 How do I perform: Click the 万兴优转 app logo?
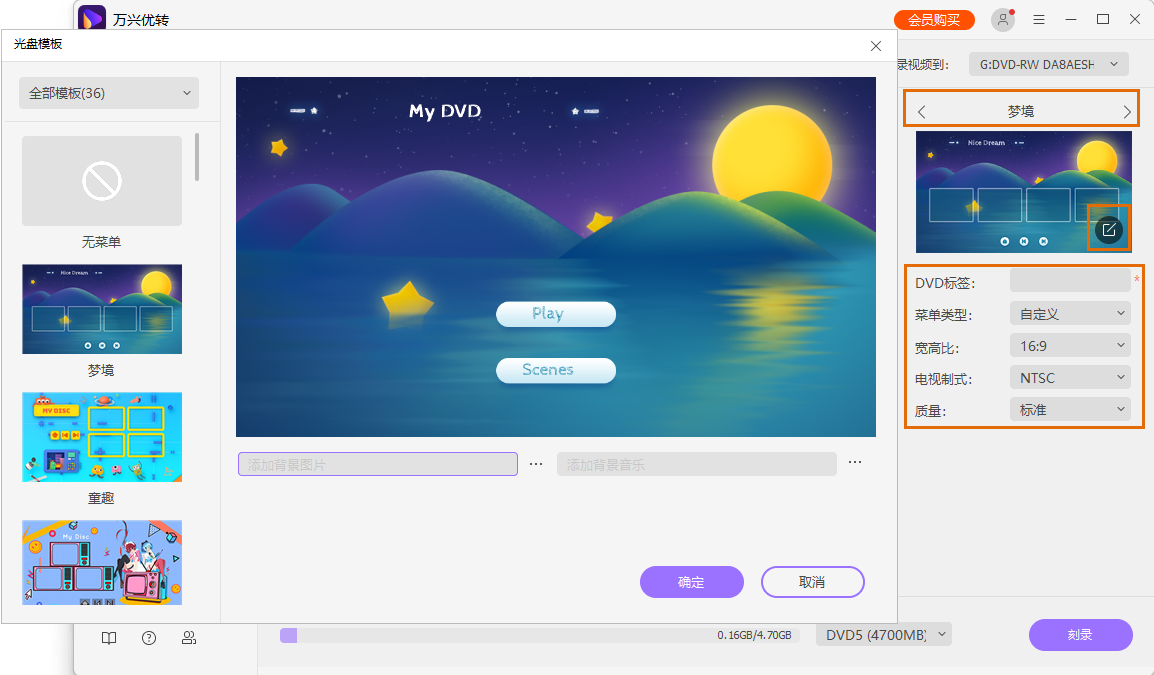pos(93,18)
